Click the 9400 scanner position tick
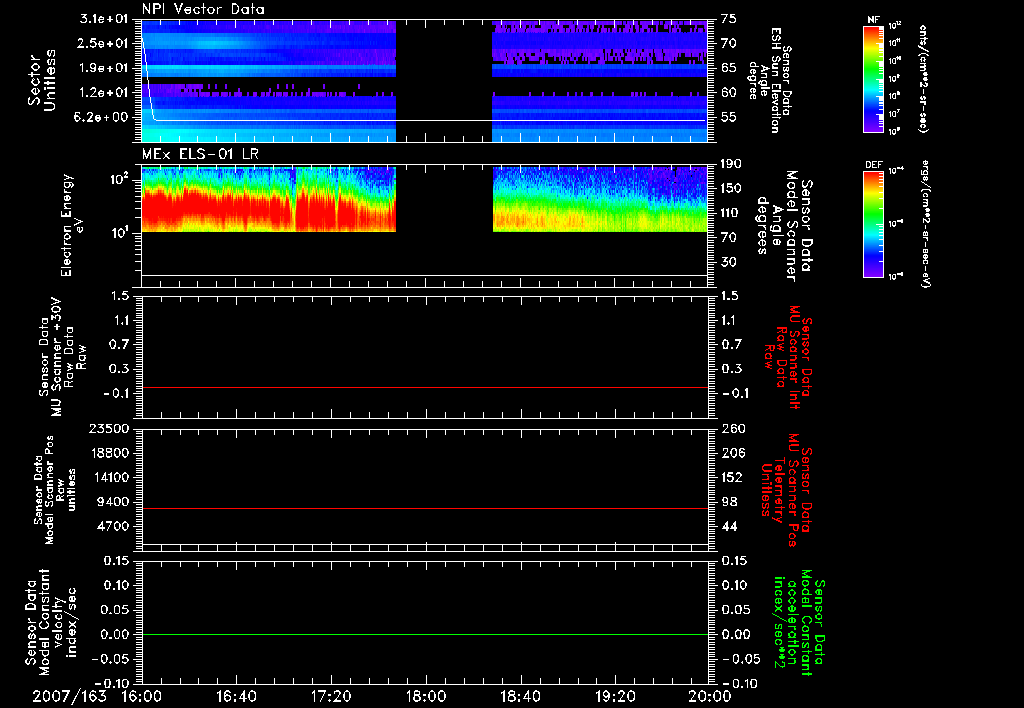Image resolution: width=1024 pixels, height=708 pixels. pyautogui.click(x=114, y=502)
